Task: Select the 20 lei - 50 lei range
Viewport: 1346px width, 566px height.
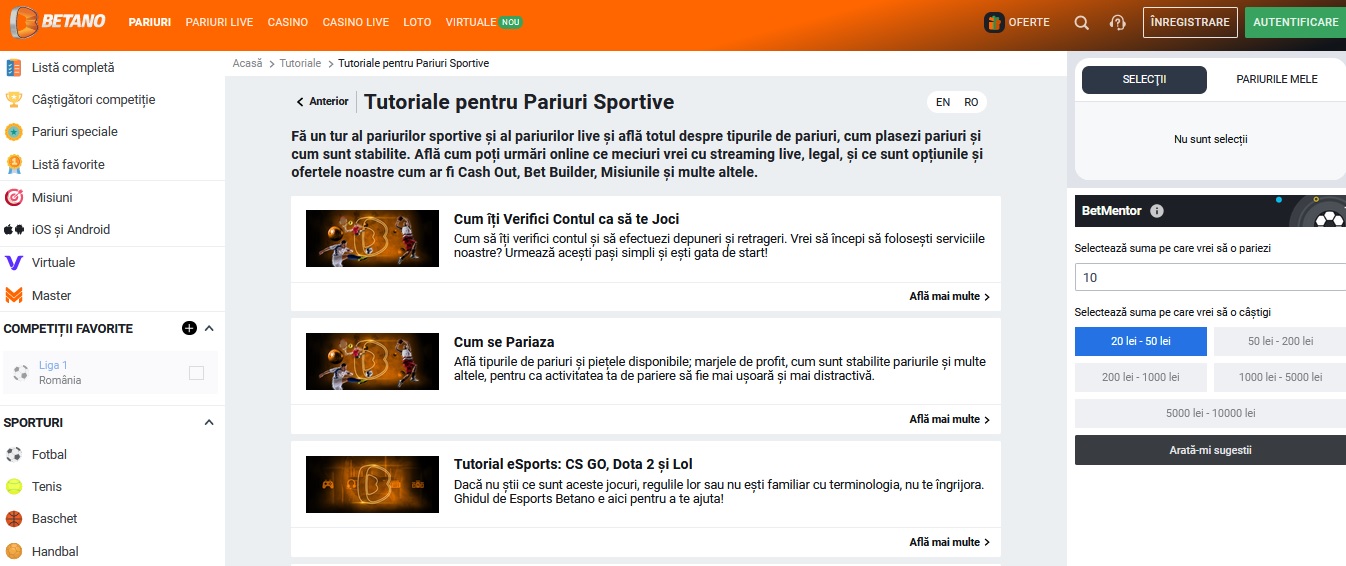Action: [x=1141, y=341]
